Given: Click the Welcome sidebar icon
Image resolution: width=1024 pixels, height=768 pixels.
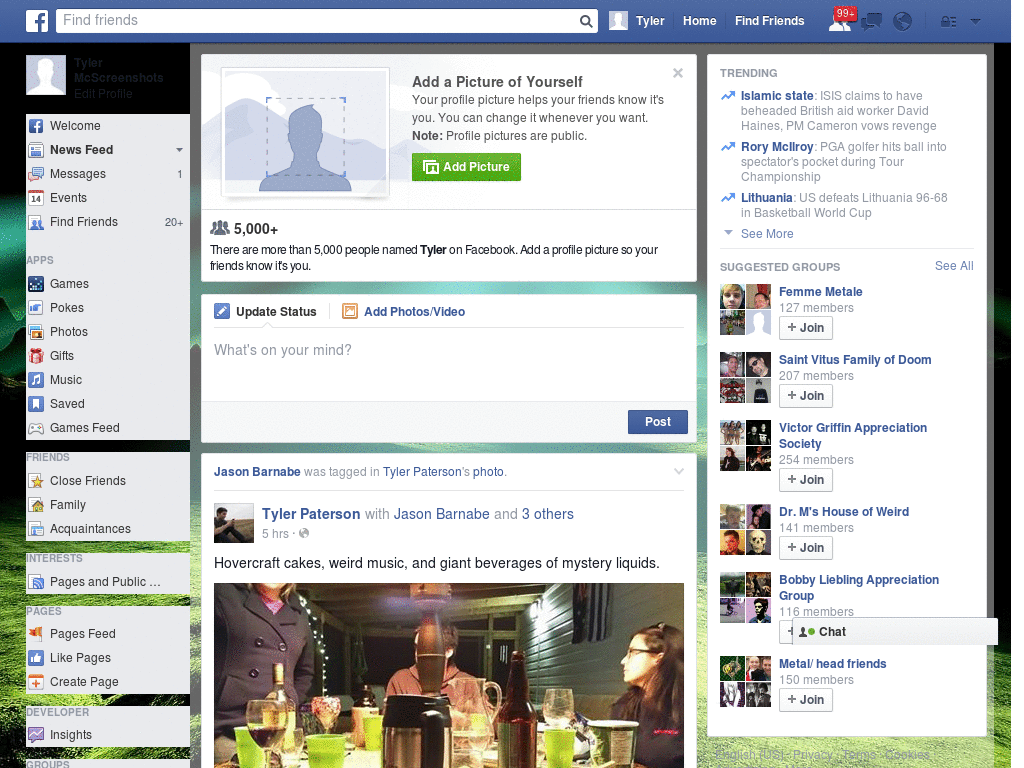Looking at the screenshot, I should click(36, 126).
